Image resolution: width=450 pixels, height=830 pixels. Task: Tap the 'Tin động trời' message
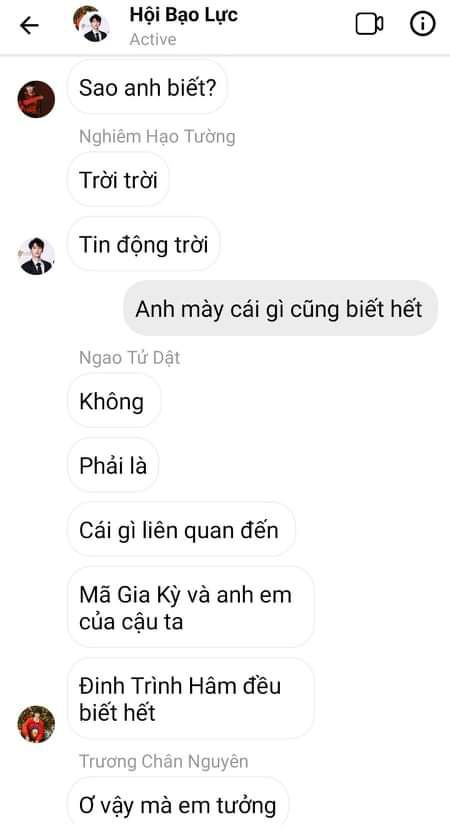(x=143, y=245)
